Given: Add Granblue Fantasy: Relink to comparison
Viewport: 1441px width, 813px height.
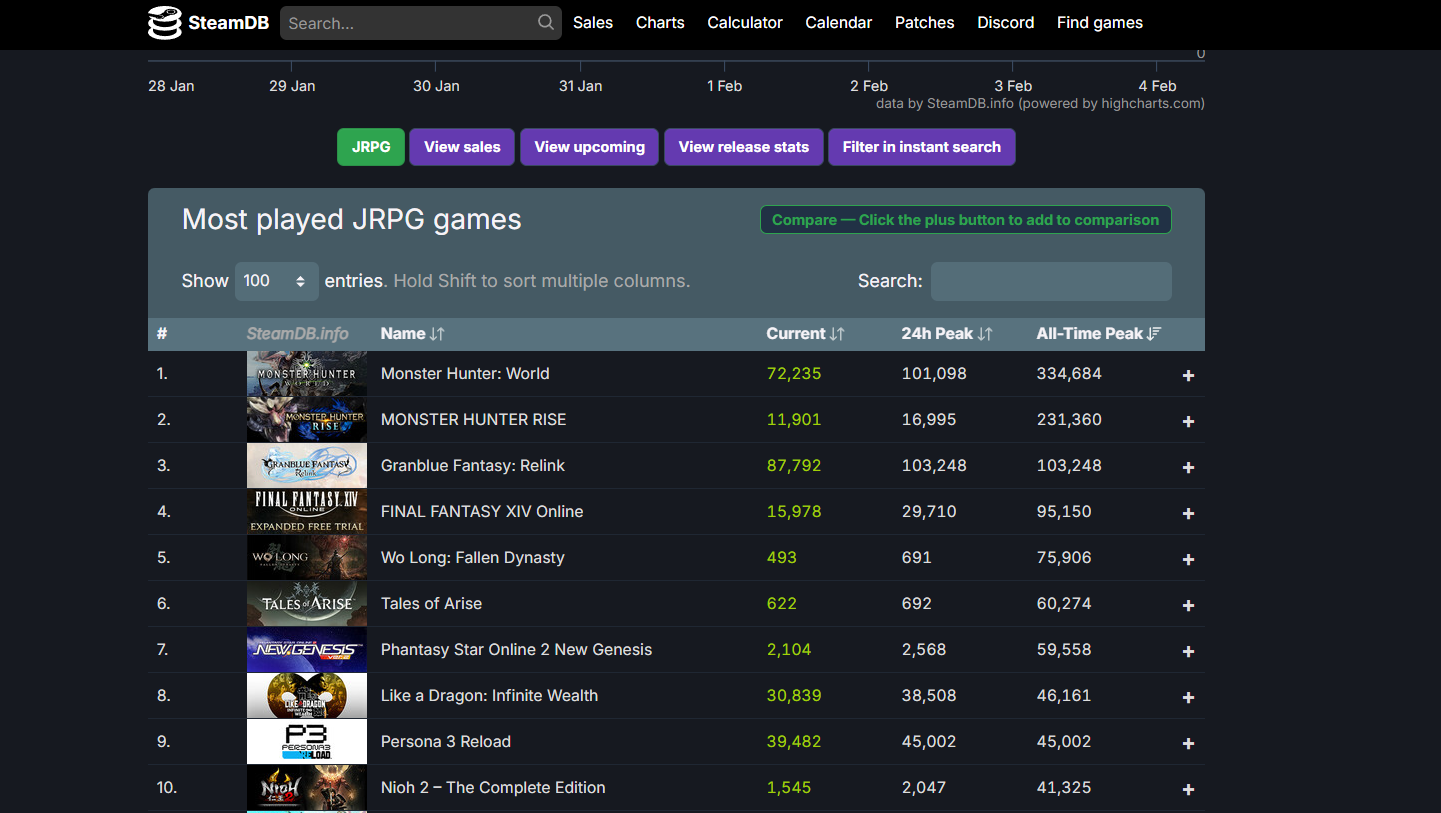Looking at the screenshot, I should click(1188, 467).
